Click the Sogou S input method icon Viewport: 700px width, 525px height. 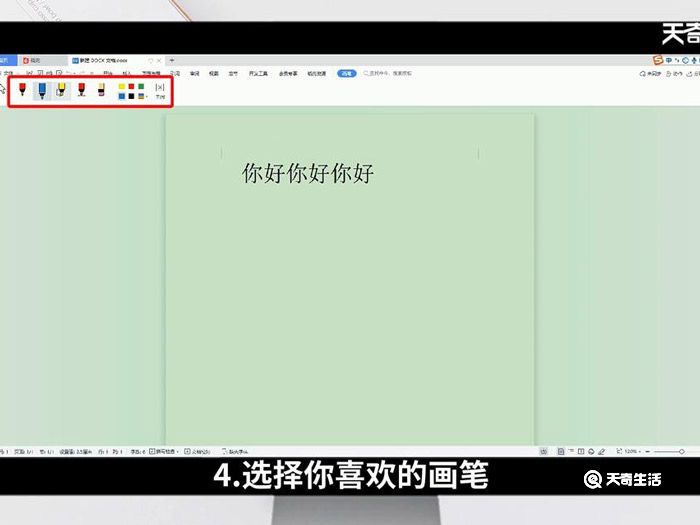point(658,60)
